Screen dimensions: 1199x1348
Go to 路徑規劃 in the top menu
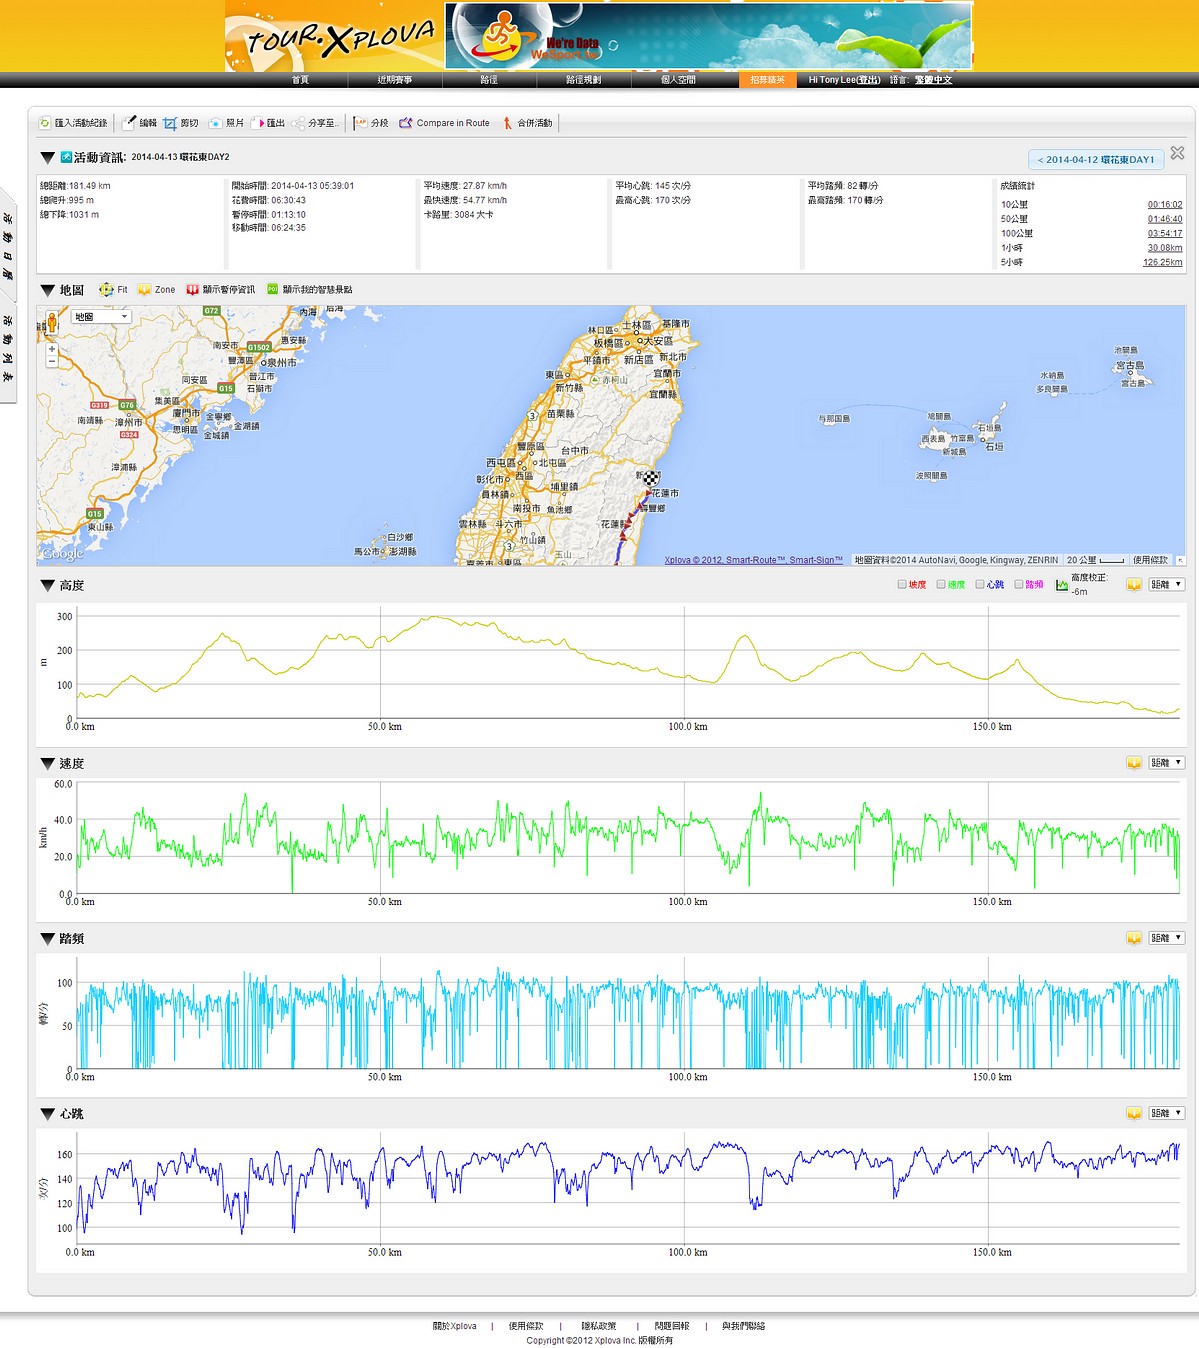[x=583, y=80]
